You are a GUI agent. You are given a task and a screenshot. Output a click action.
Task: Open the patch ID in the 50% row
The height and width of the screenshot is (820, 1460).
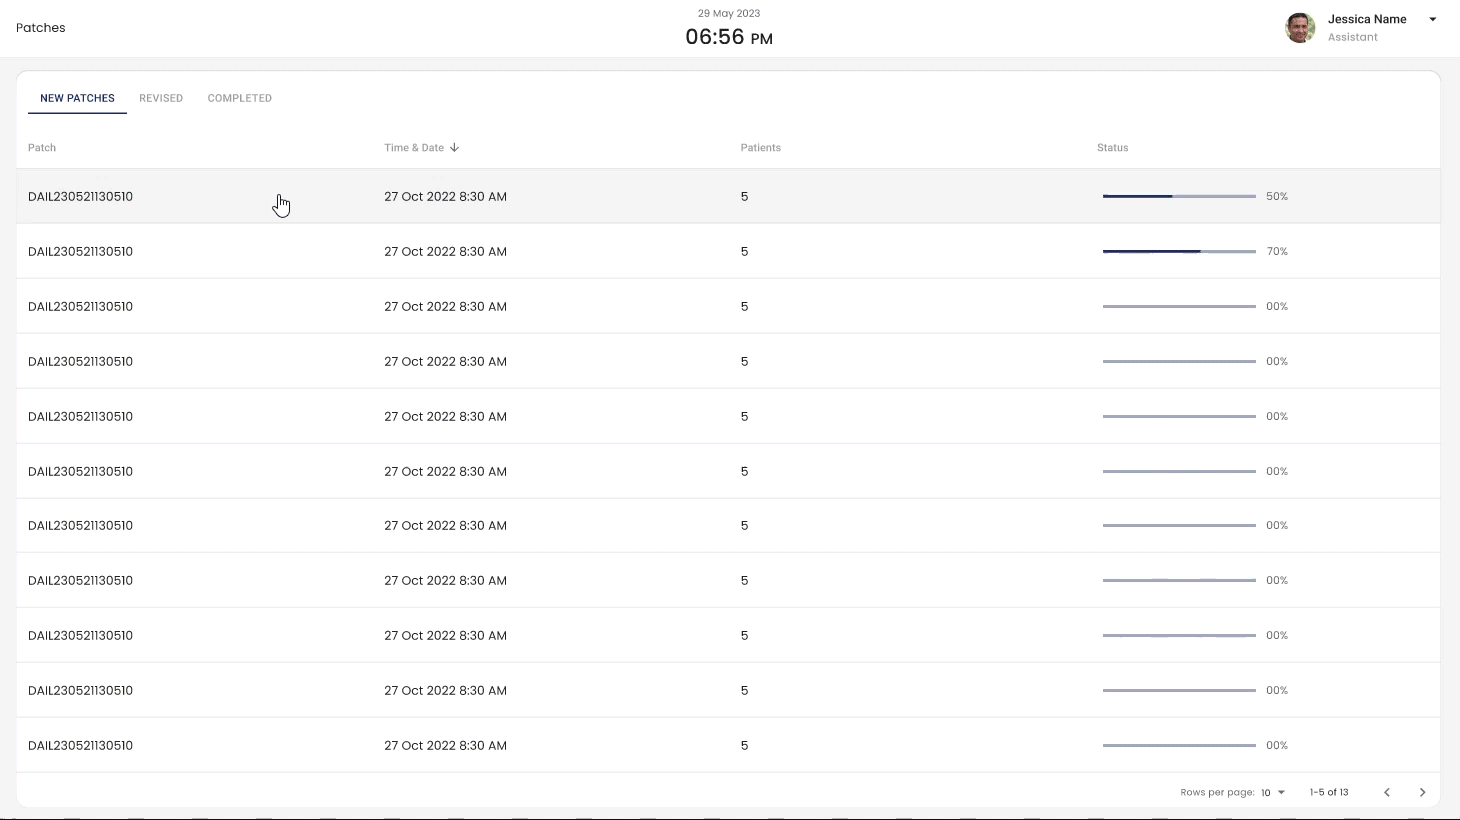[80, 197]
